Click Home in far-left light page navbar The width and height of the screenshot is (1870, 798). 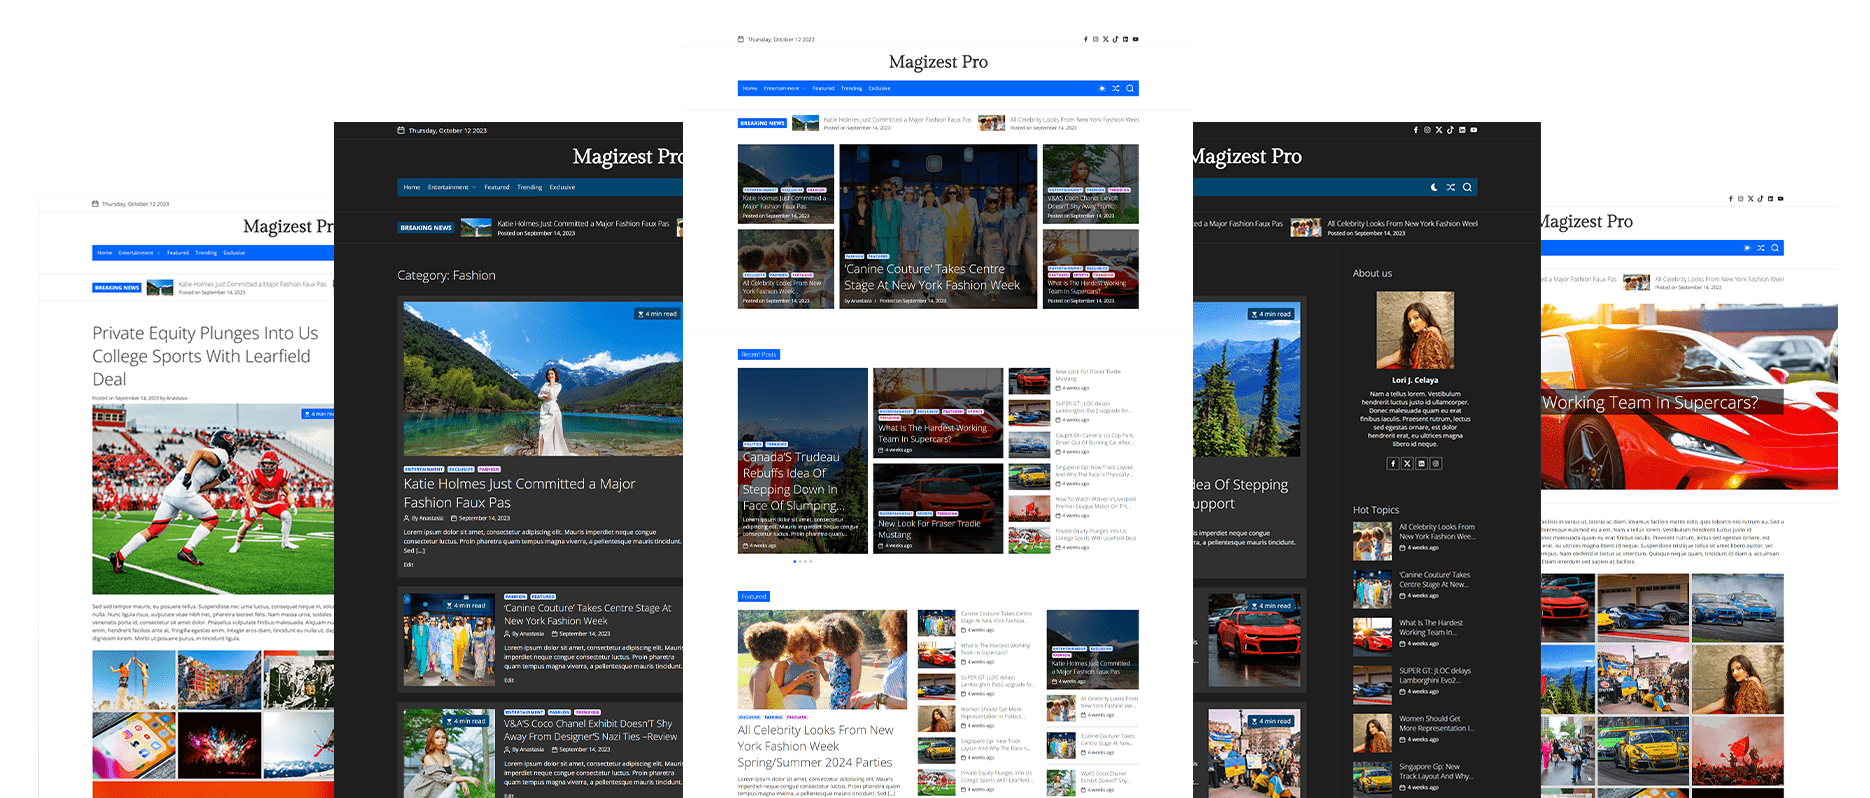[105, 253]
